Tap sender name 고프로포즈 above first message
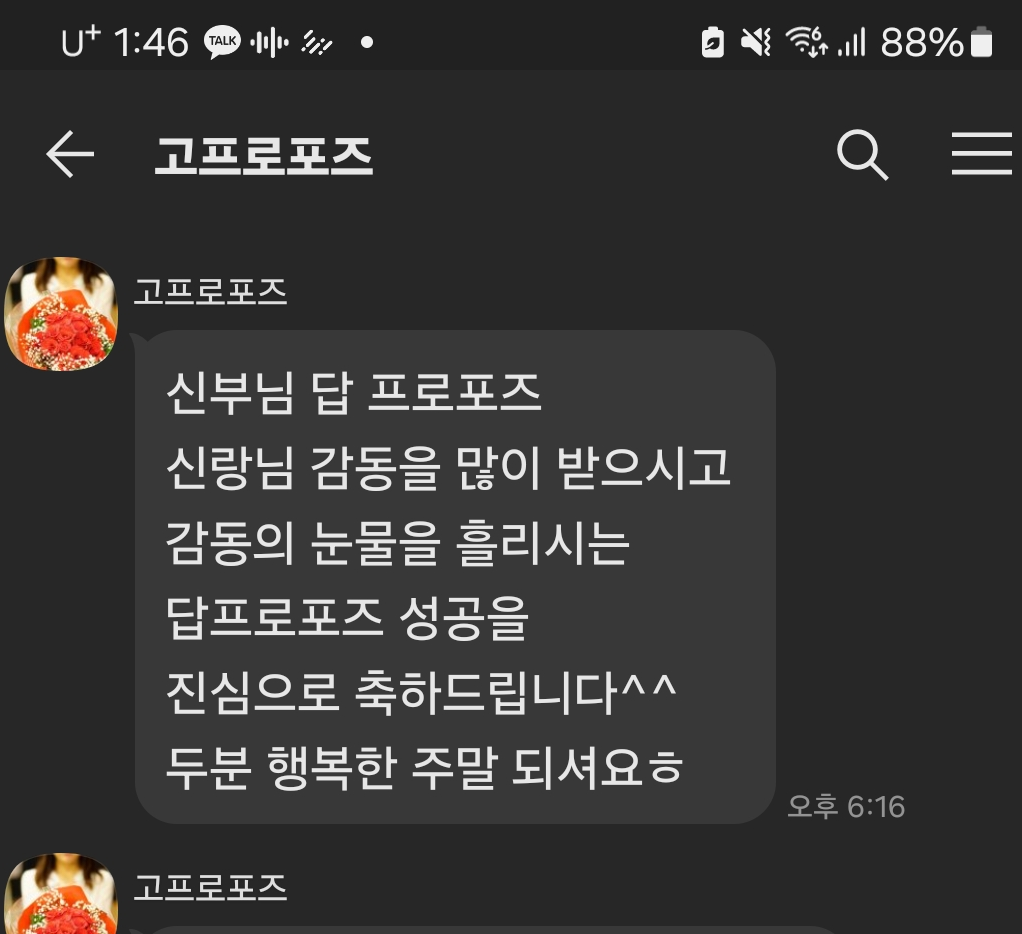 (210, 291)
